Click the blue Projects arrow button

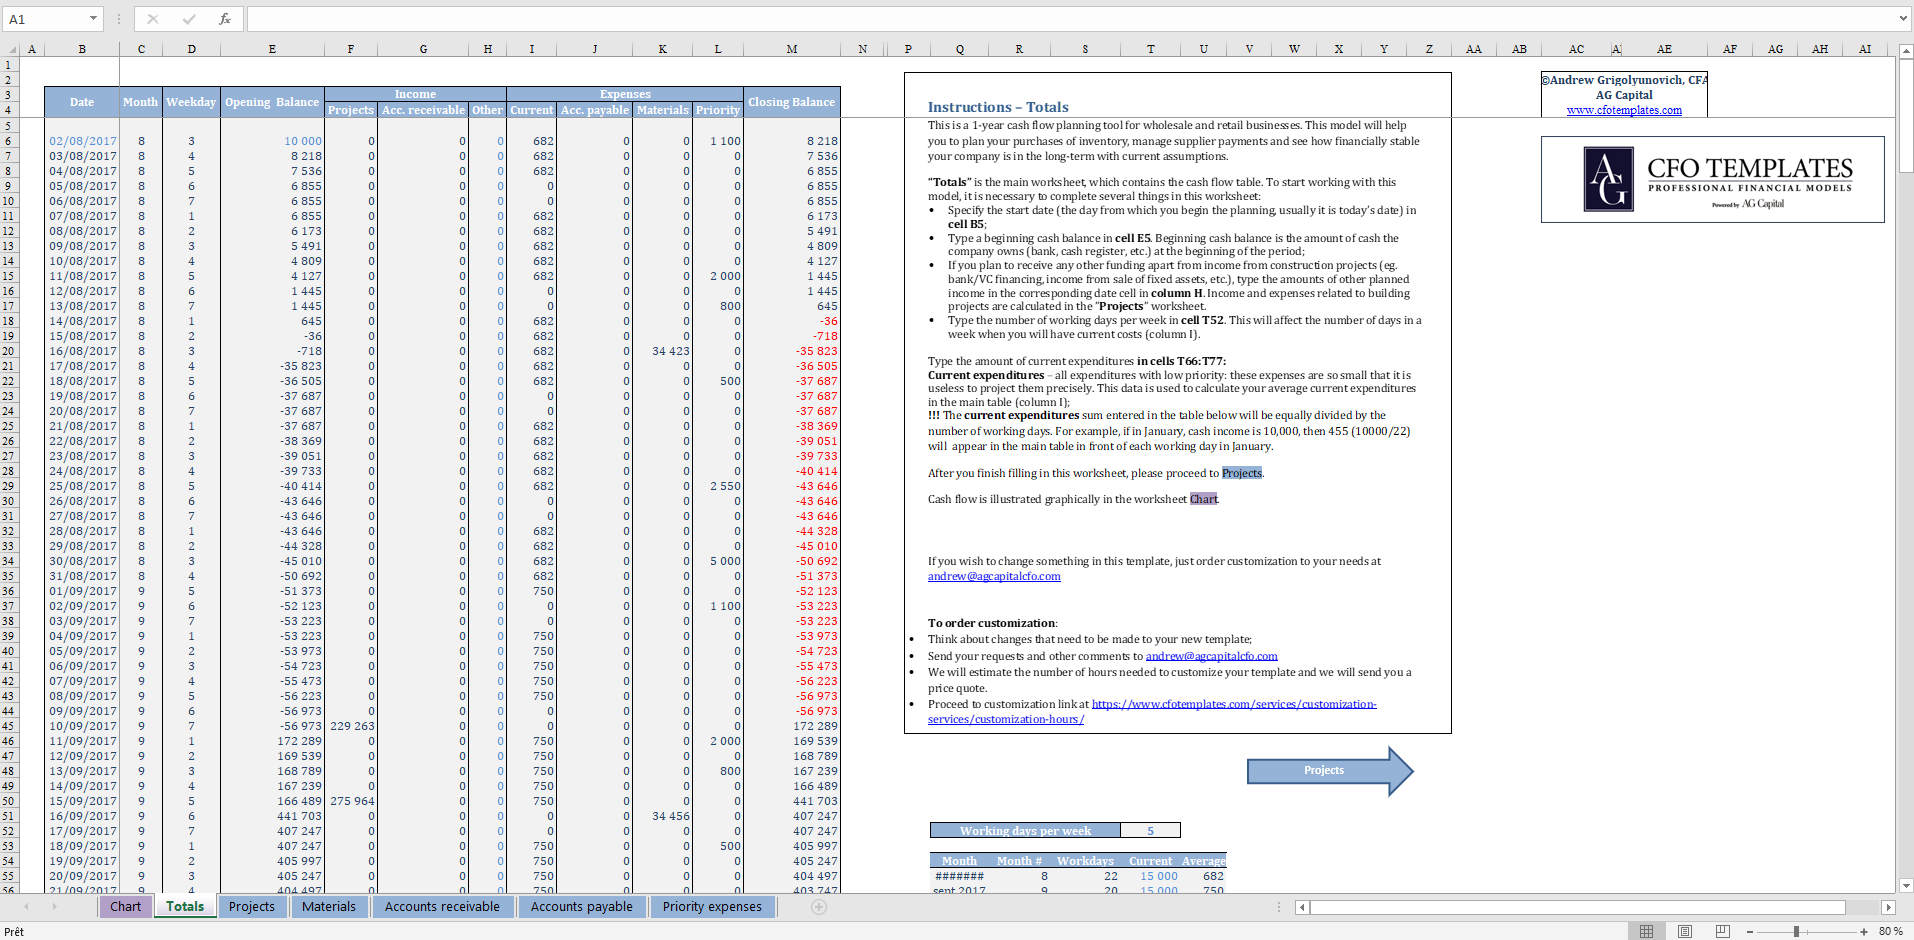[1329, 770]
